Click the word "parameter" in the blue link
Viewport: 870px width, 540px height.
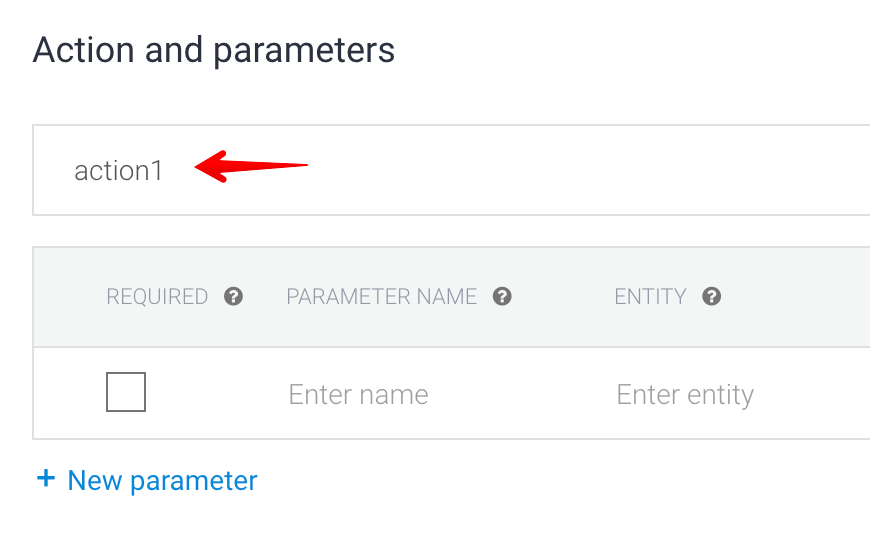tap(194, 482)
